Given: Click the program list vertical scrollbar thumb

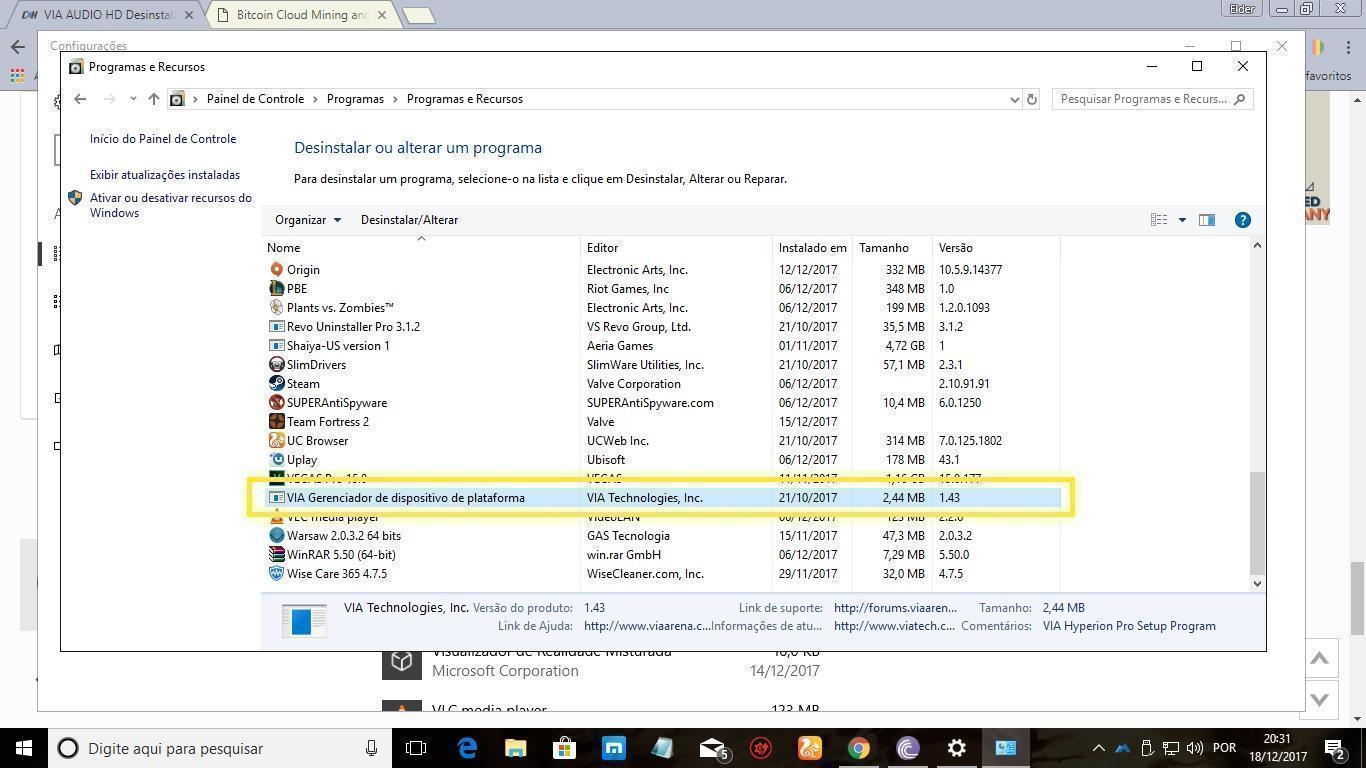Looking at the screenshot, I should pos(1257,521).
